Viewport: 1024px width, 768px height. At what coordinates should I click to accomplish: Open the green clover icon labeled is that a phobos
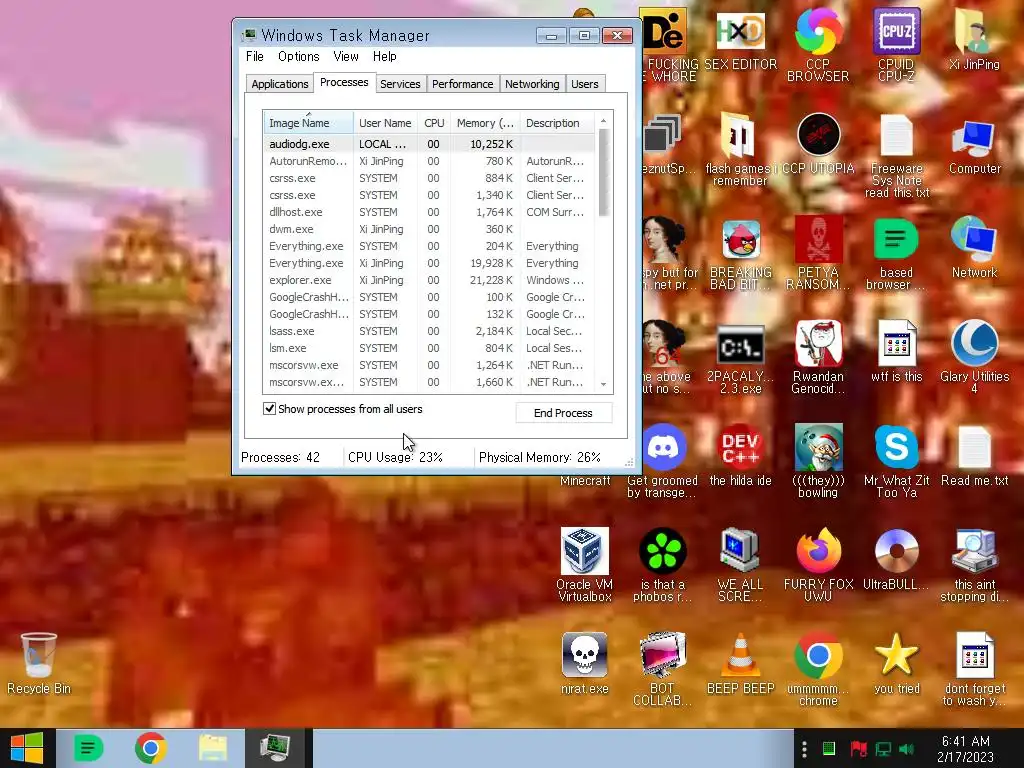(x=662, y=564)
